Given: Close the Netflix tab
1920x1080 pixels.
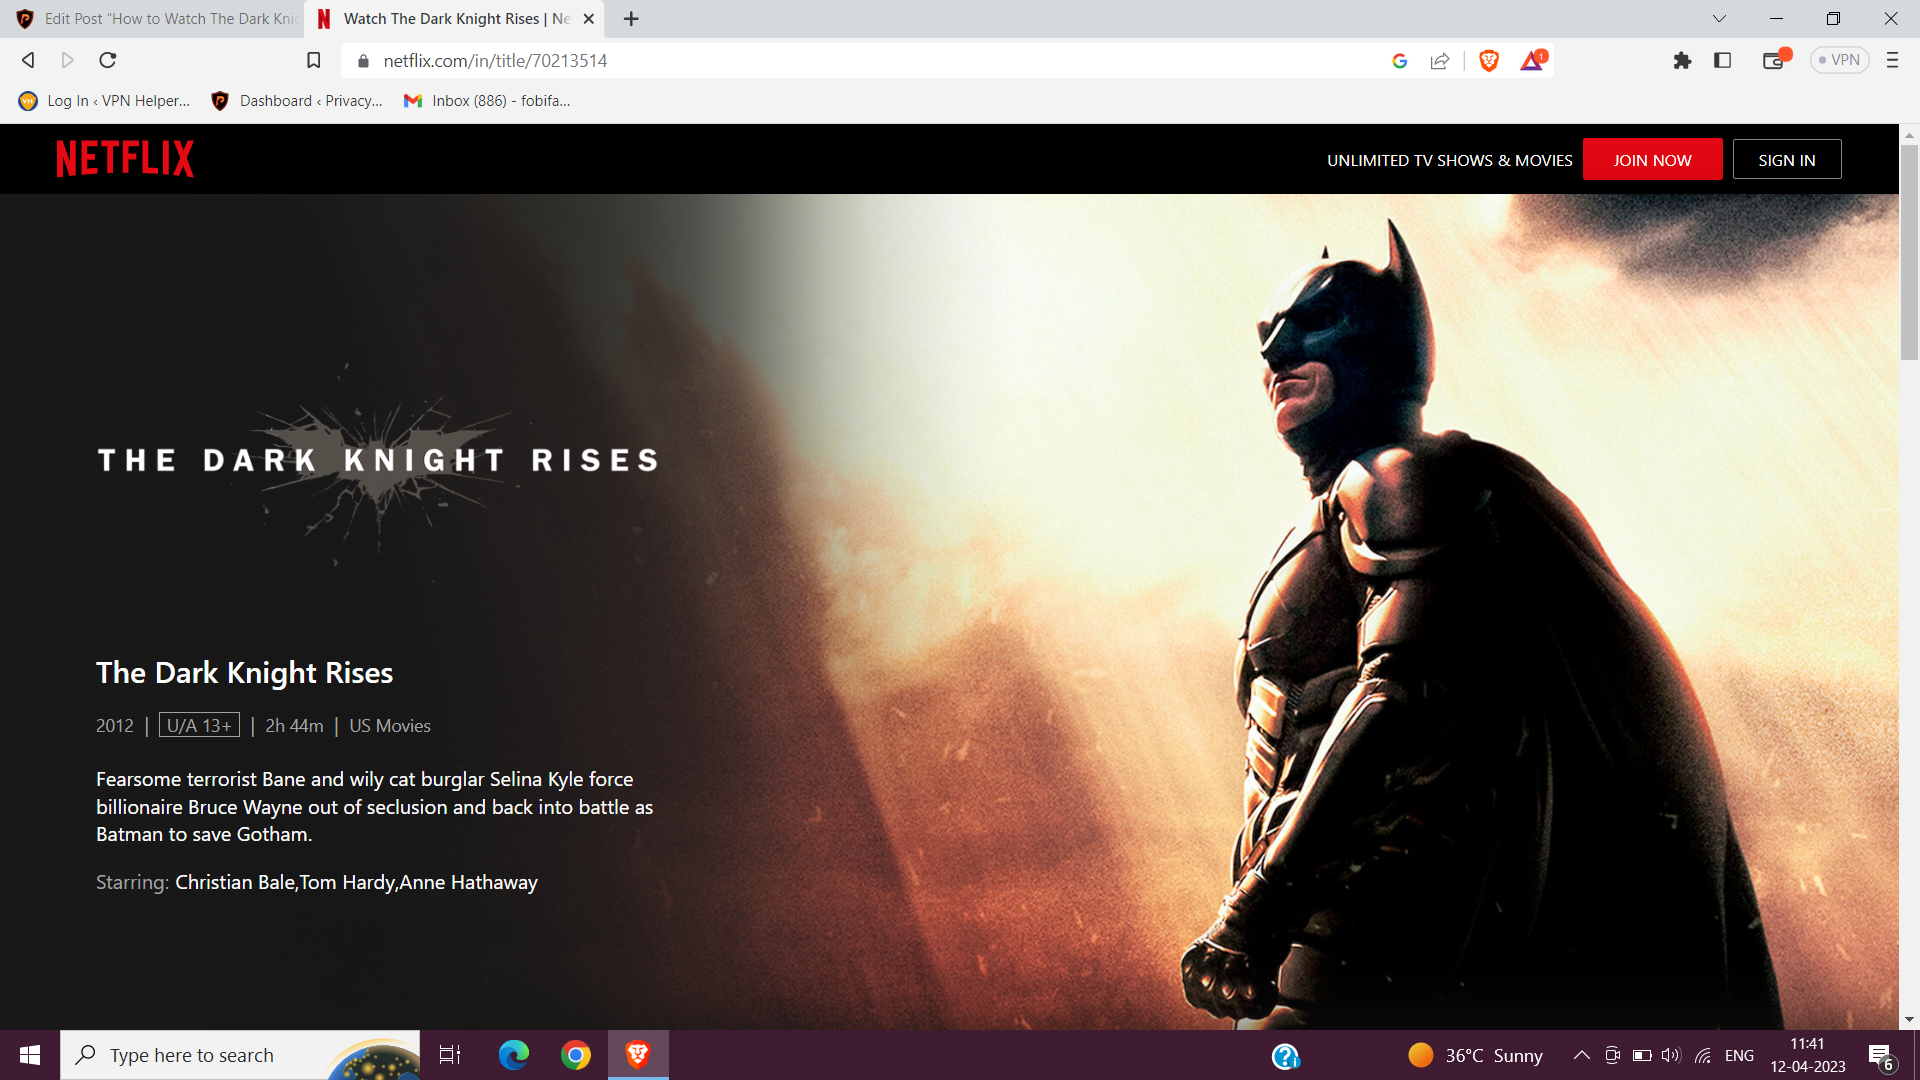Looking at the screenshot, I should (x=589, y=18).
